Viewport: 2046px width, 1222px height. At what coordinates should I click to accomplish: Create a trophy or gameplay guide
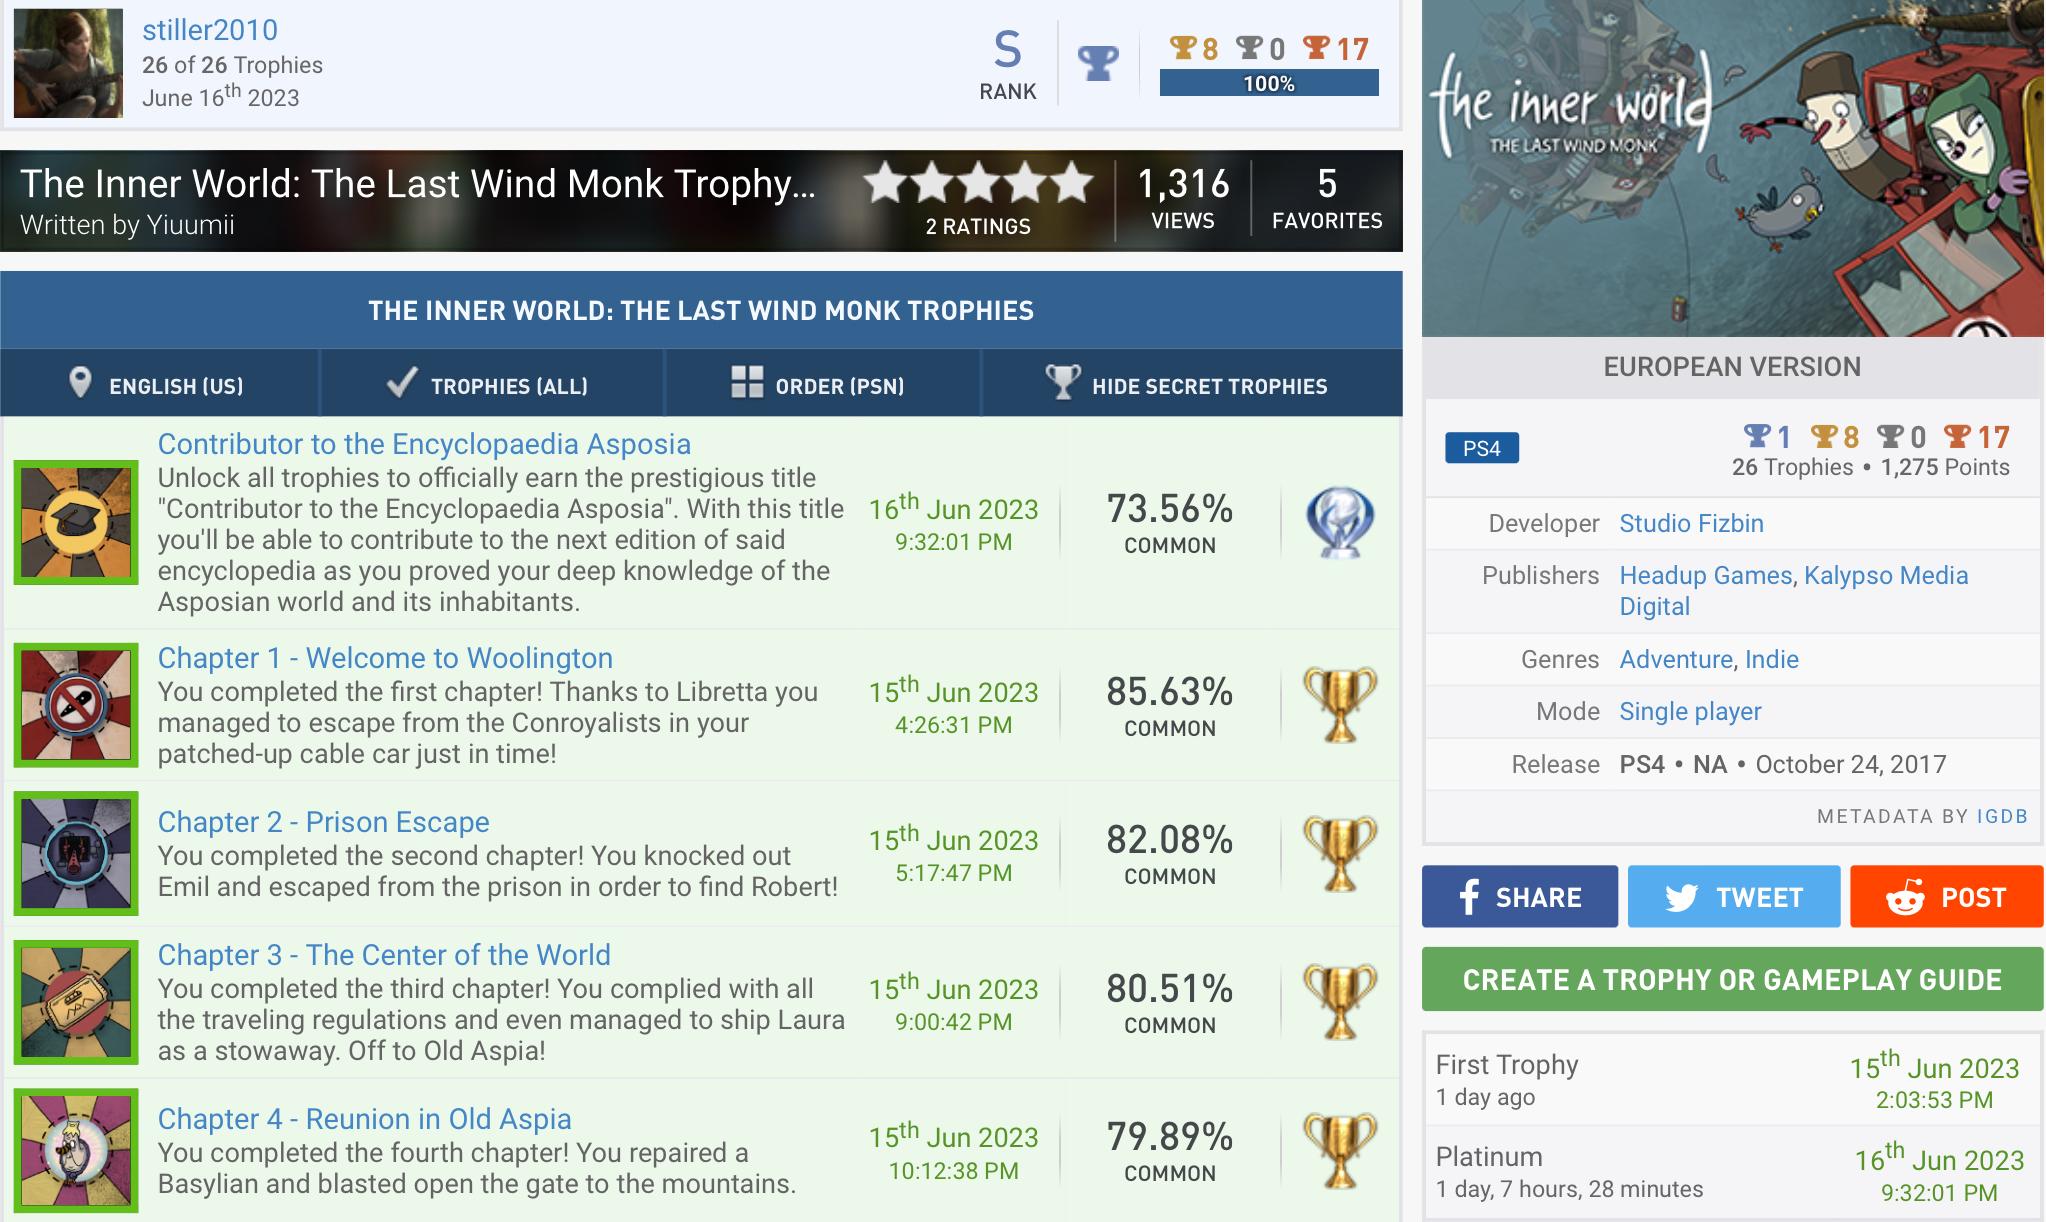(1731, 979)
